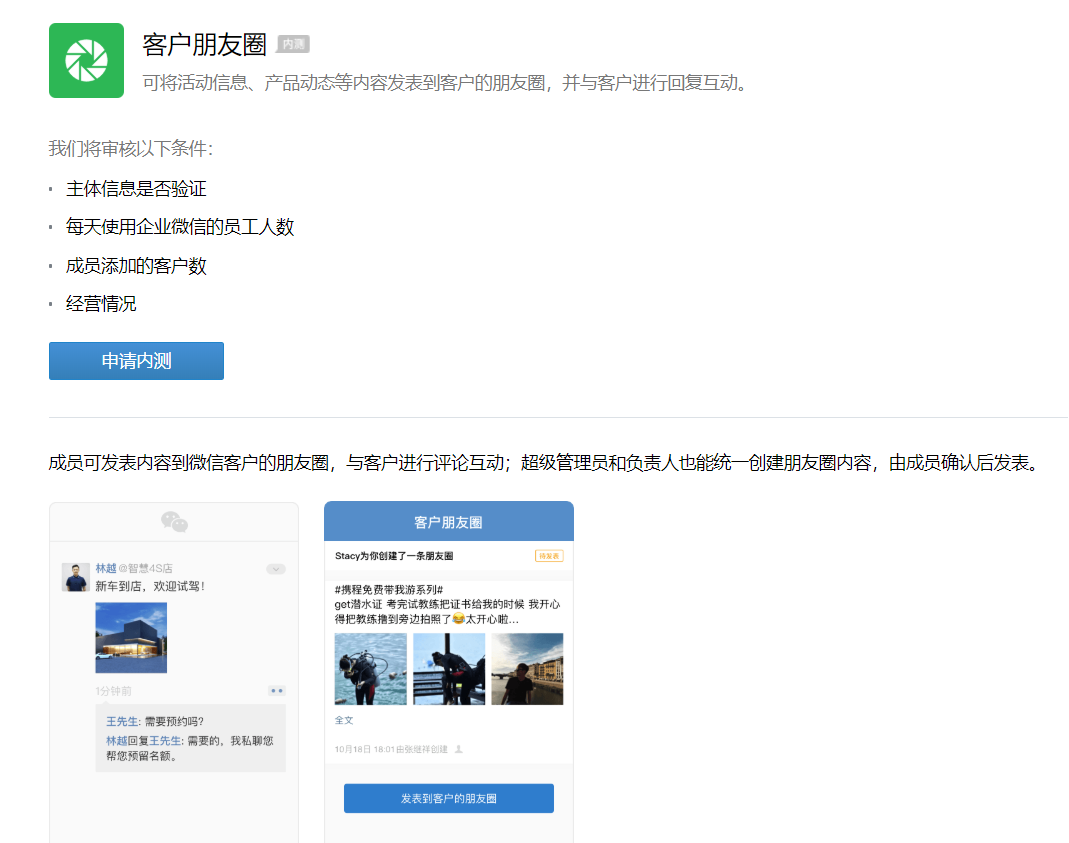Click the text Stacy为你创建了一条朋友圈
This screenshot has height=843, width=1069.
(x=394, y=556)
